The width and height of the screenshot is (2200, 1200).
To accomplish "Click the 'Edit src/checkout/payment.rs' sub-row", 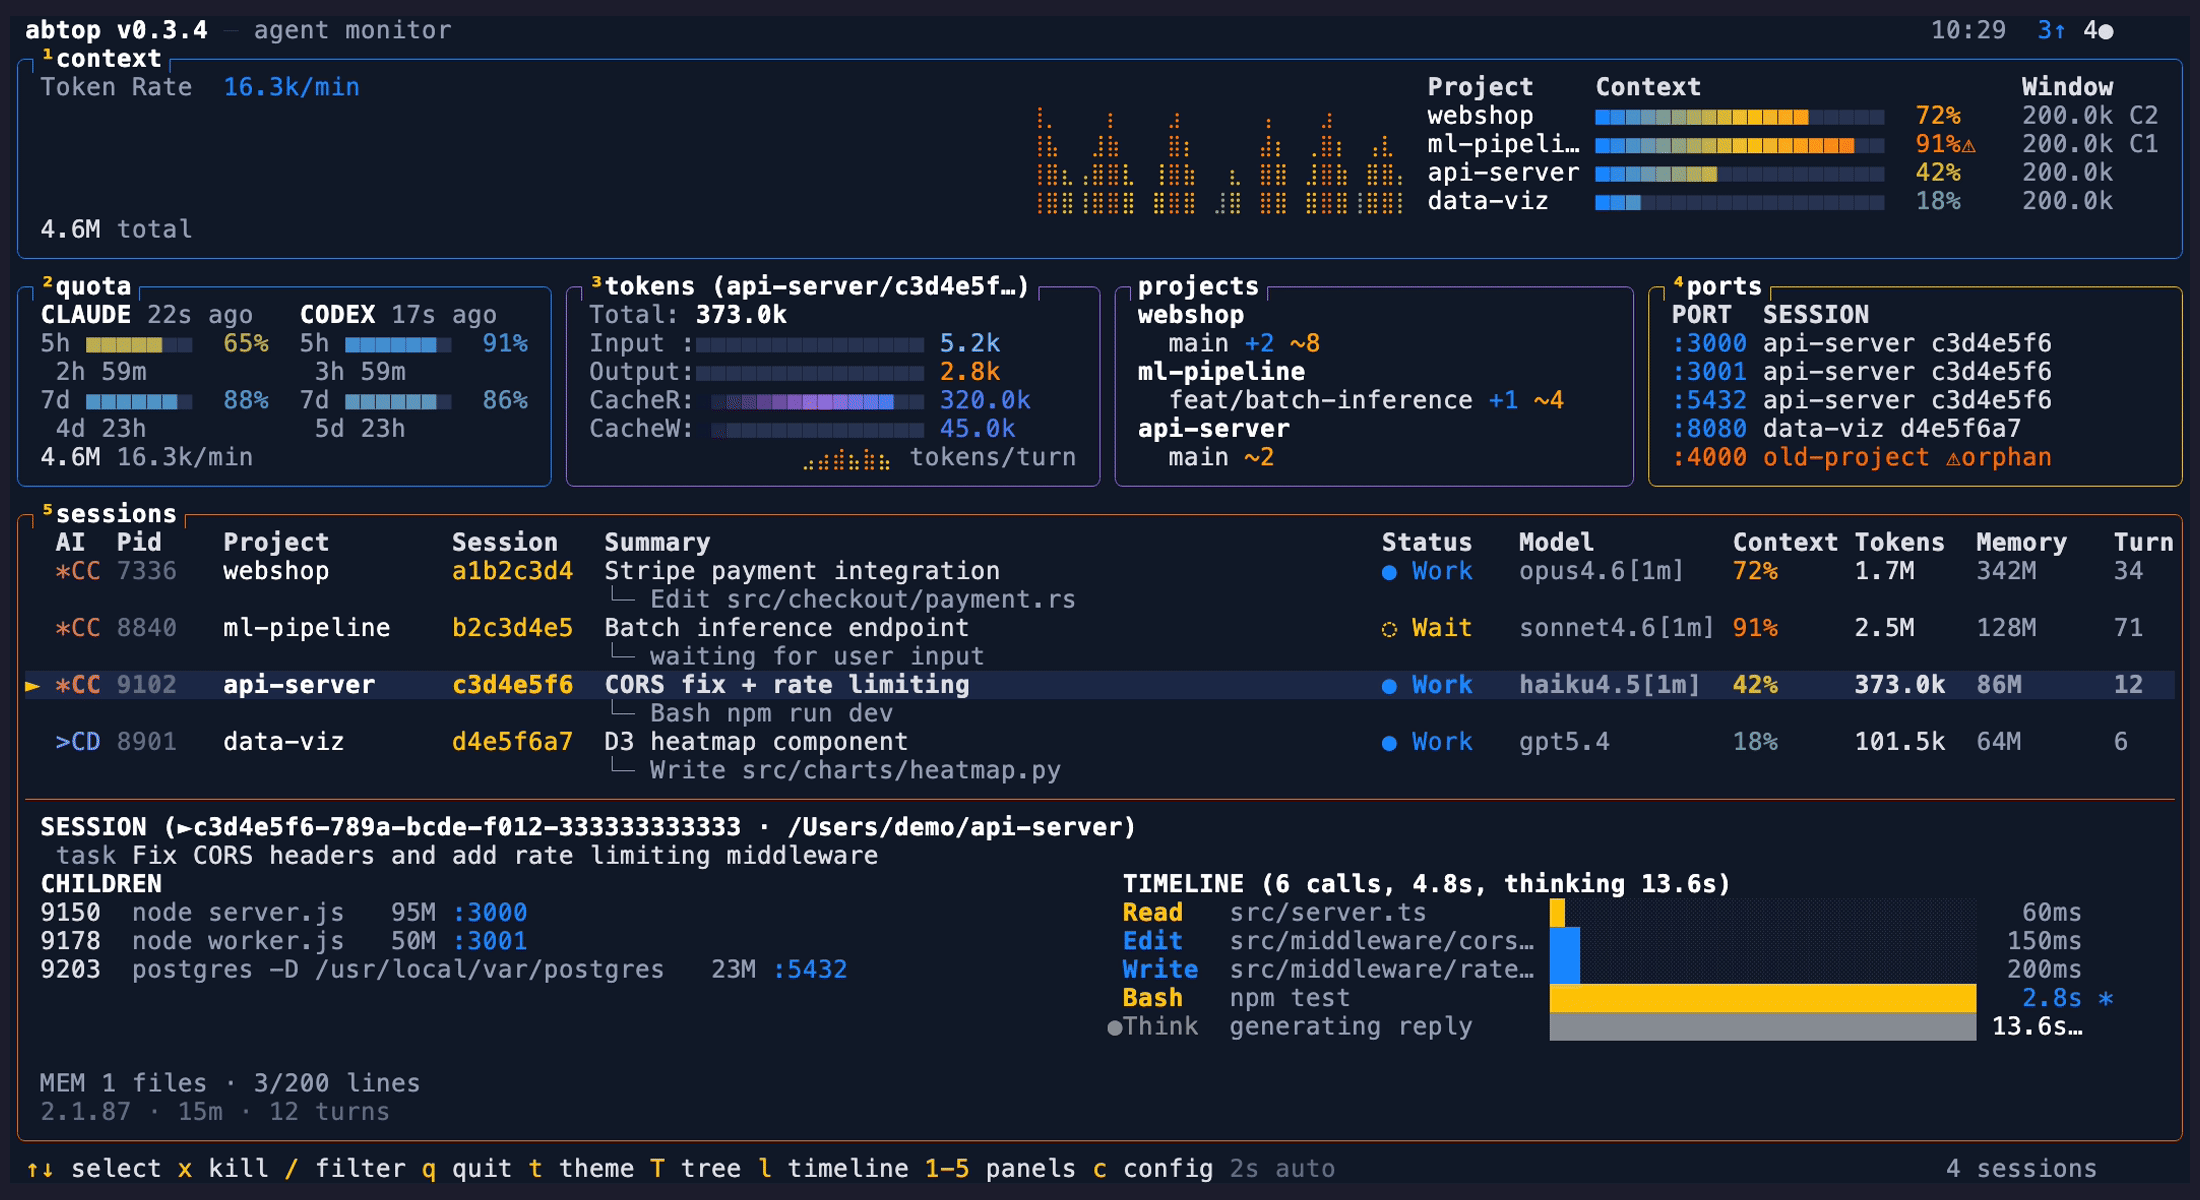I will [862, 600].
